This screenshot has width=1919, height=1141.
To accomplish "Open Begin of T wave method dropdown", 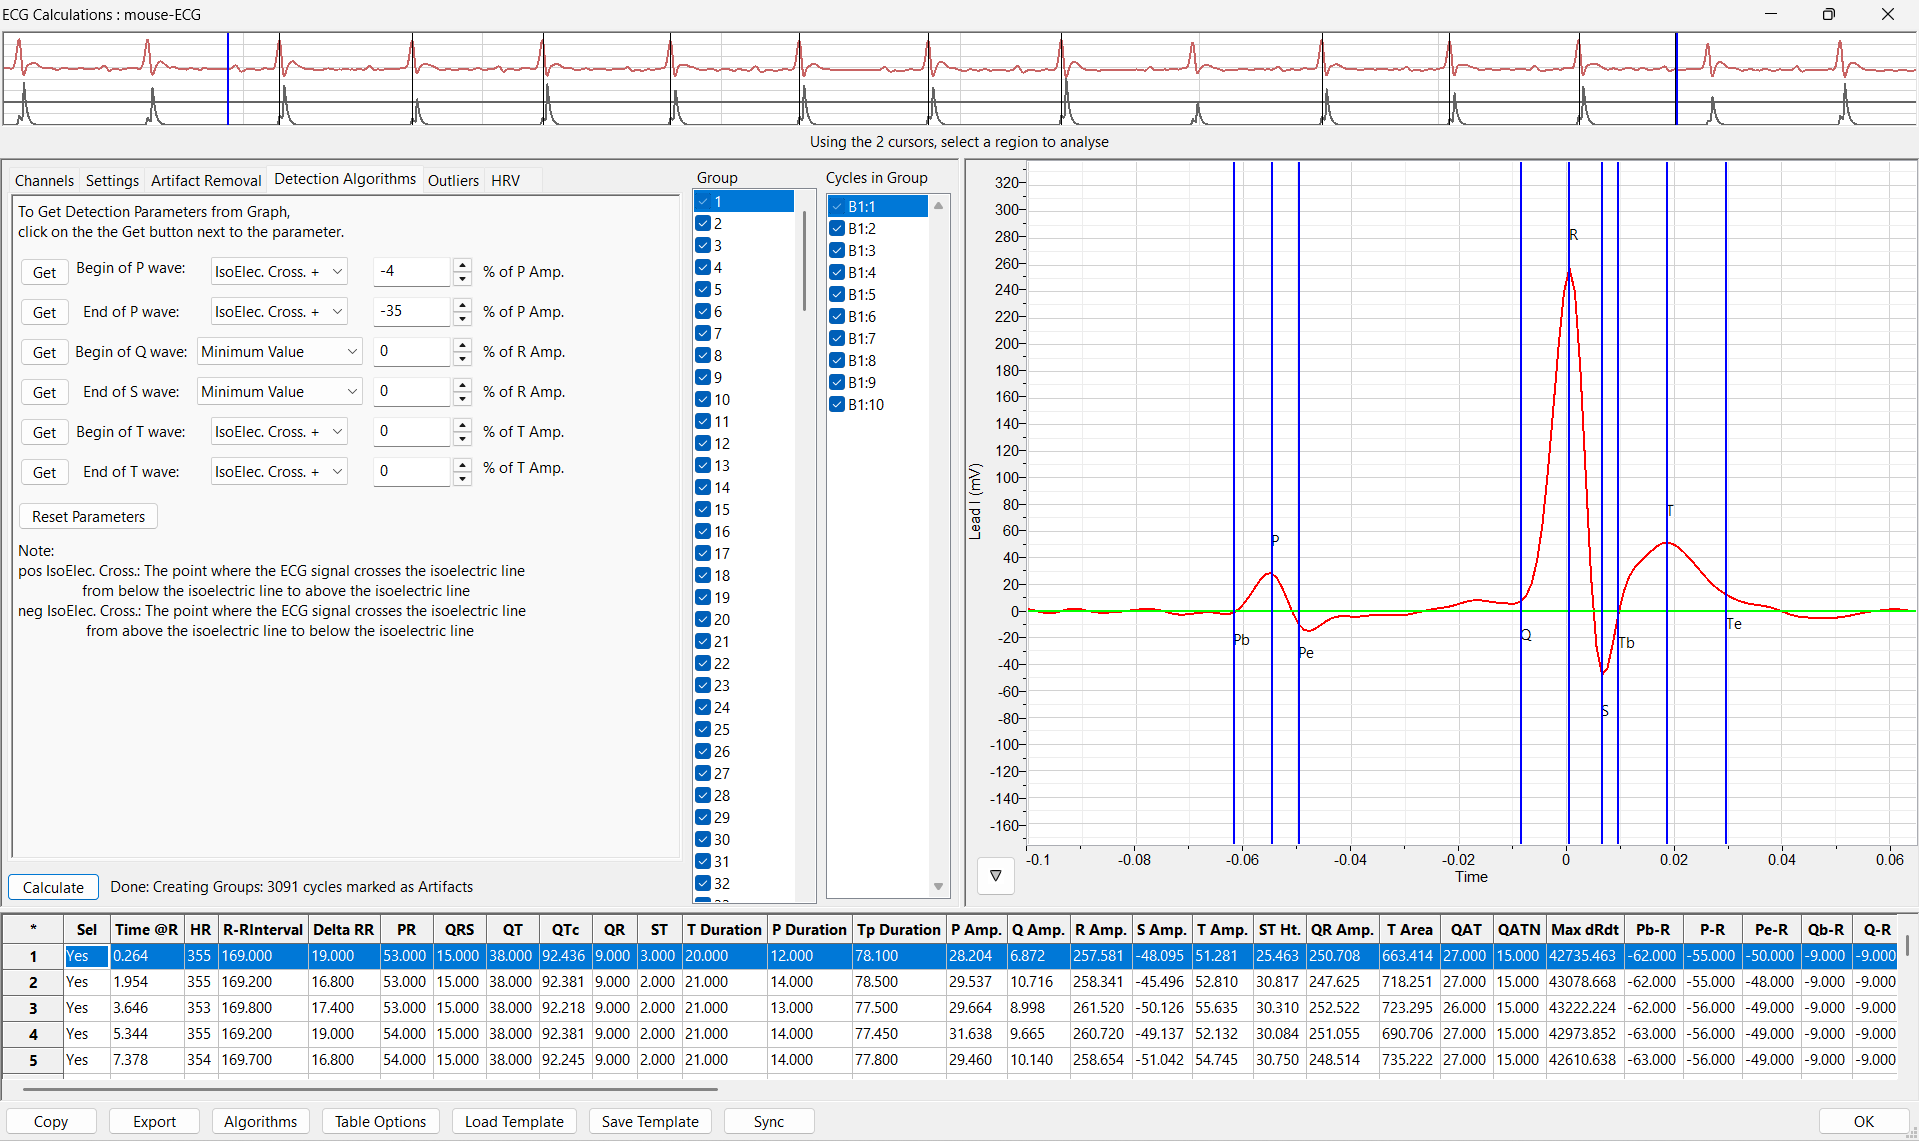I will click(x=279, y=432).
